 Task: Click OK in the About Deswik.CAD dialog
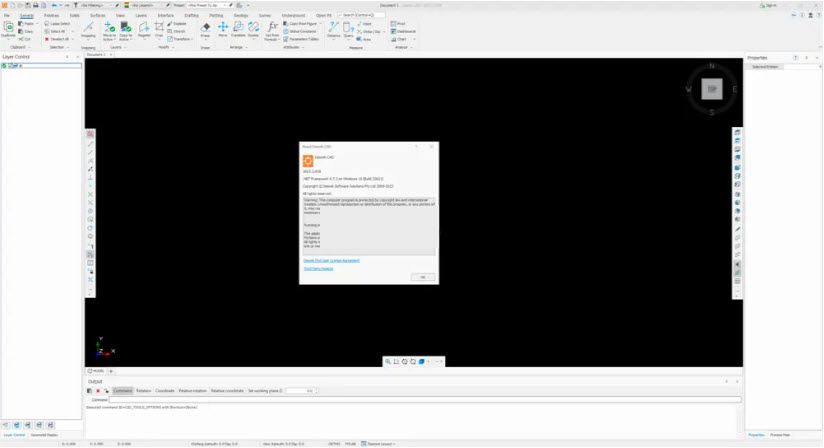(x=423, y=277)
